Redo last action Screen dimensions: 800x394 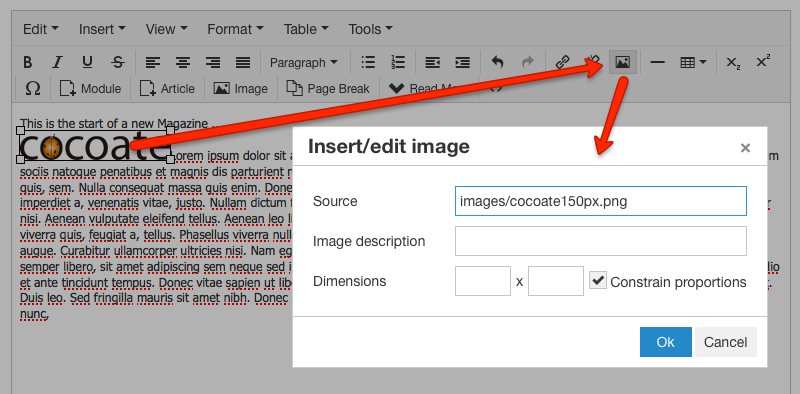pos(528,63)
